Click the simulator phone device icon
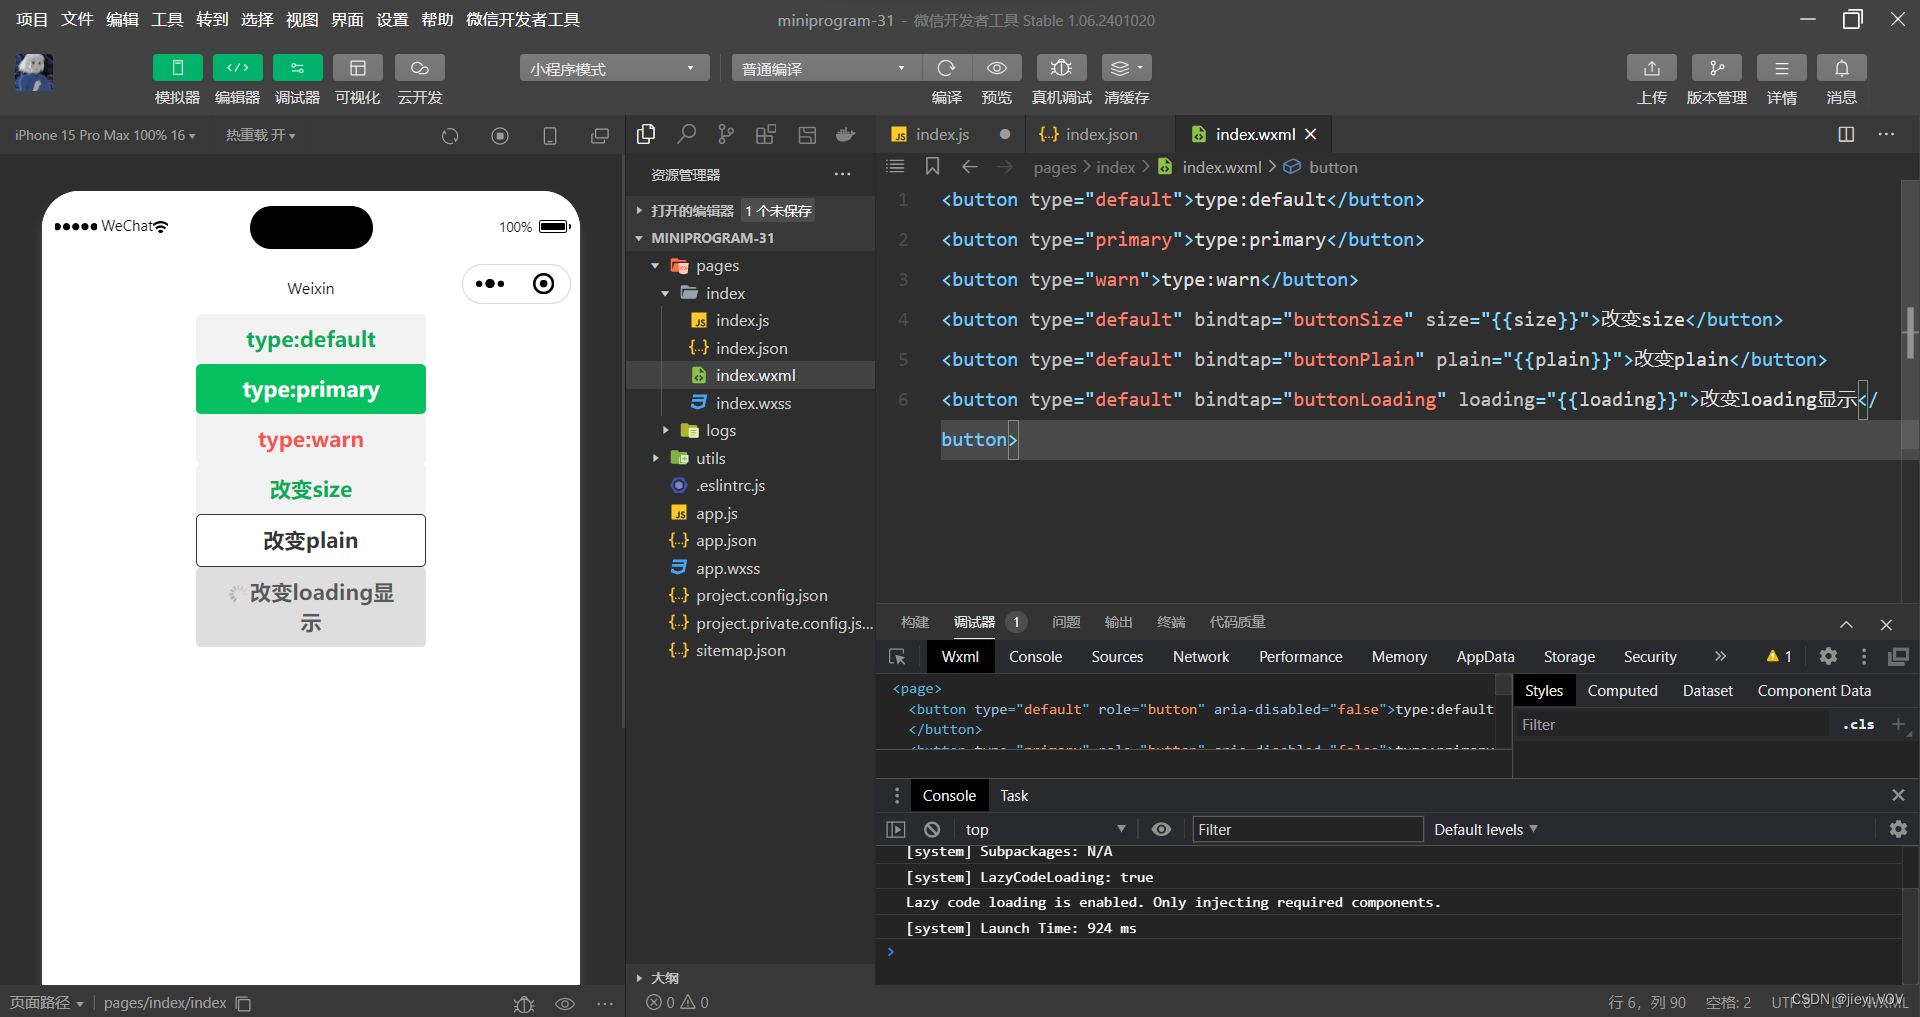The image size is (1920, 1017). click(x=549, y=136)
